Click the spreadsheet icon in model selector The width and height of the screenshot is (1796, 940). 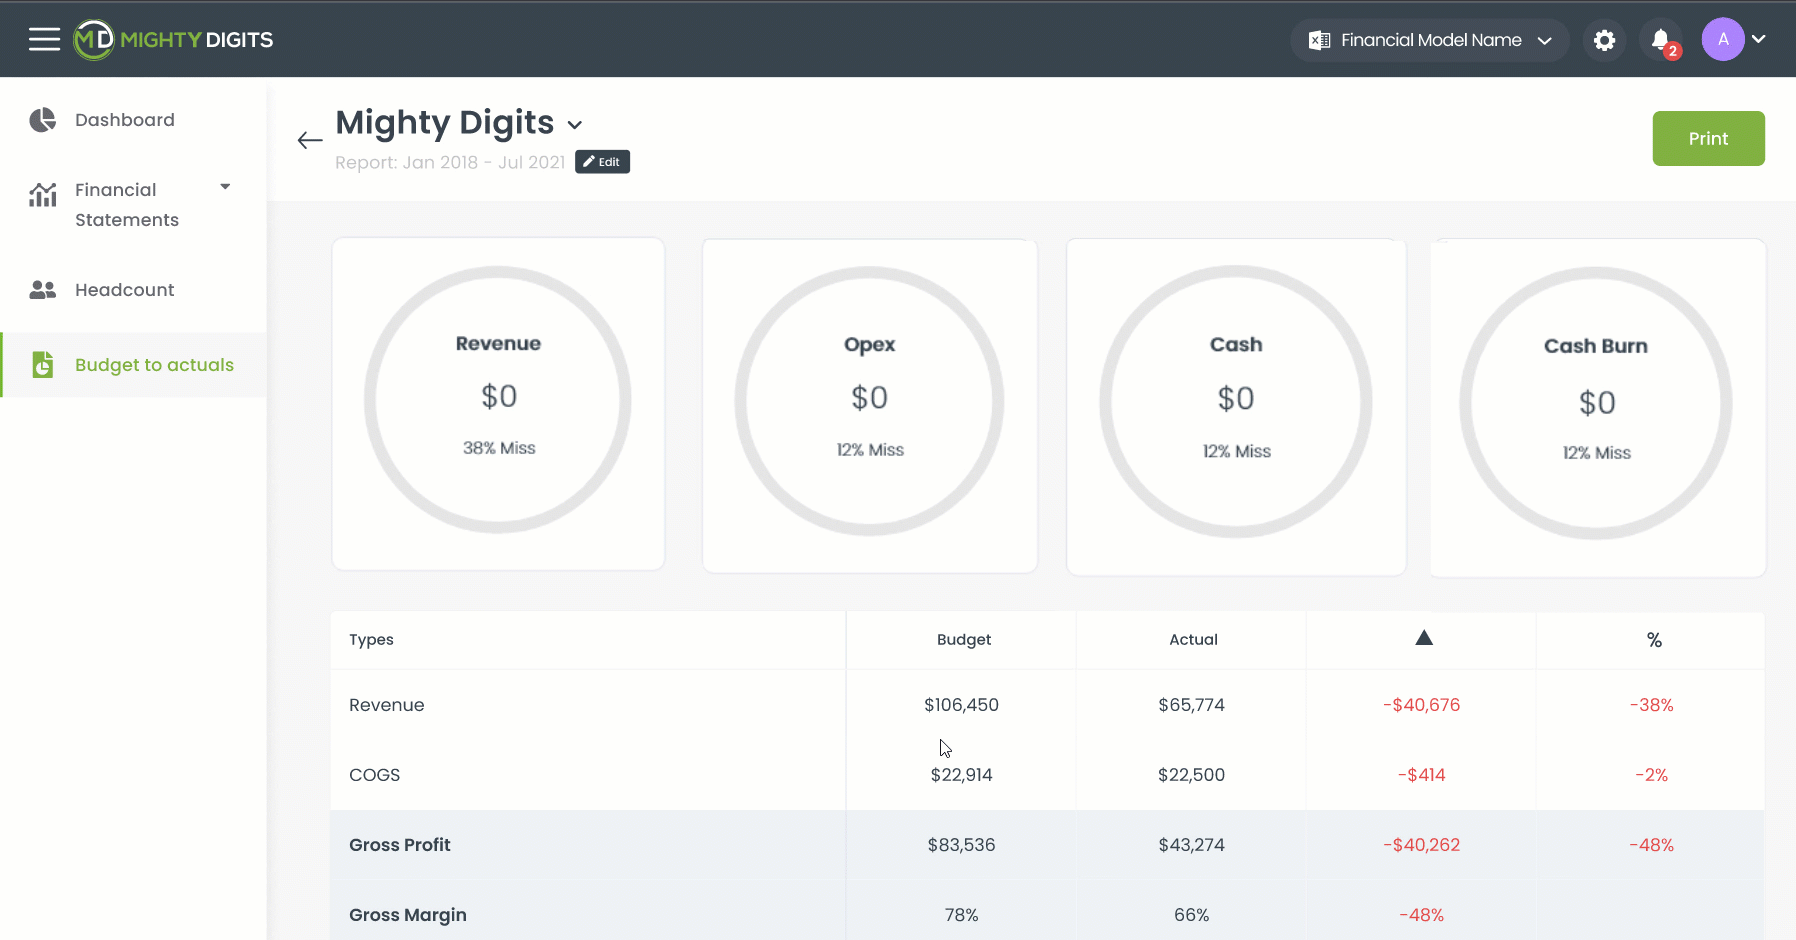pos(1320,40)
